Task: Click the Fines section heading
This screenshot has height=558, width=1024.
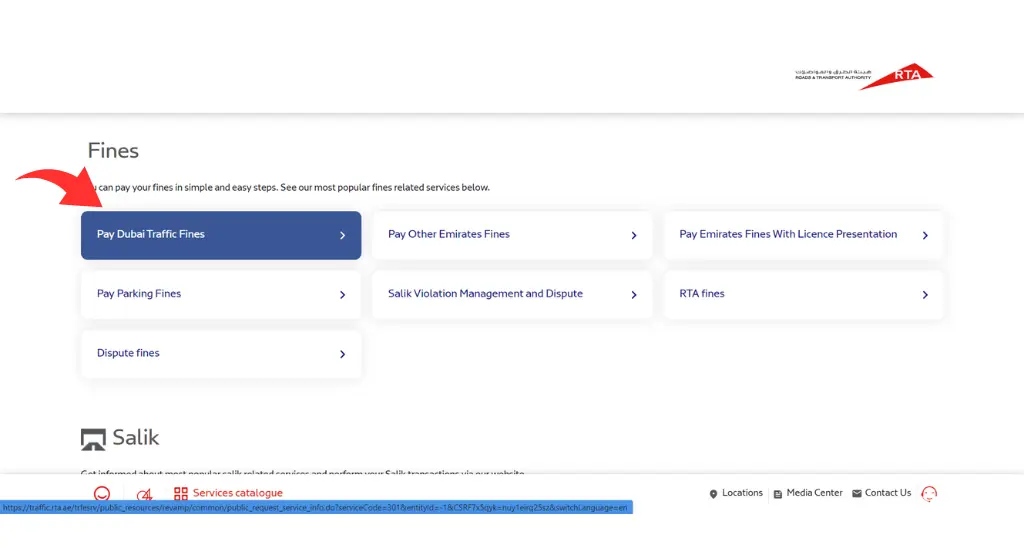Action: (x=113, y=151)
